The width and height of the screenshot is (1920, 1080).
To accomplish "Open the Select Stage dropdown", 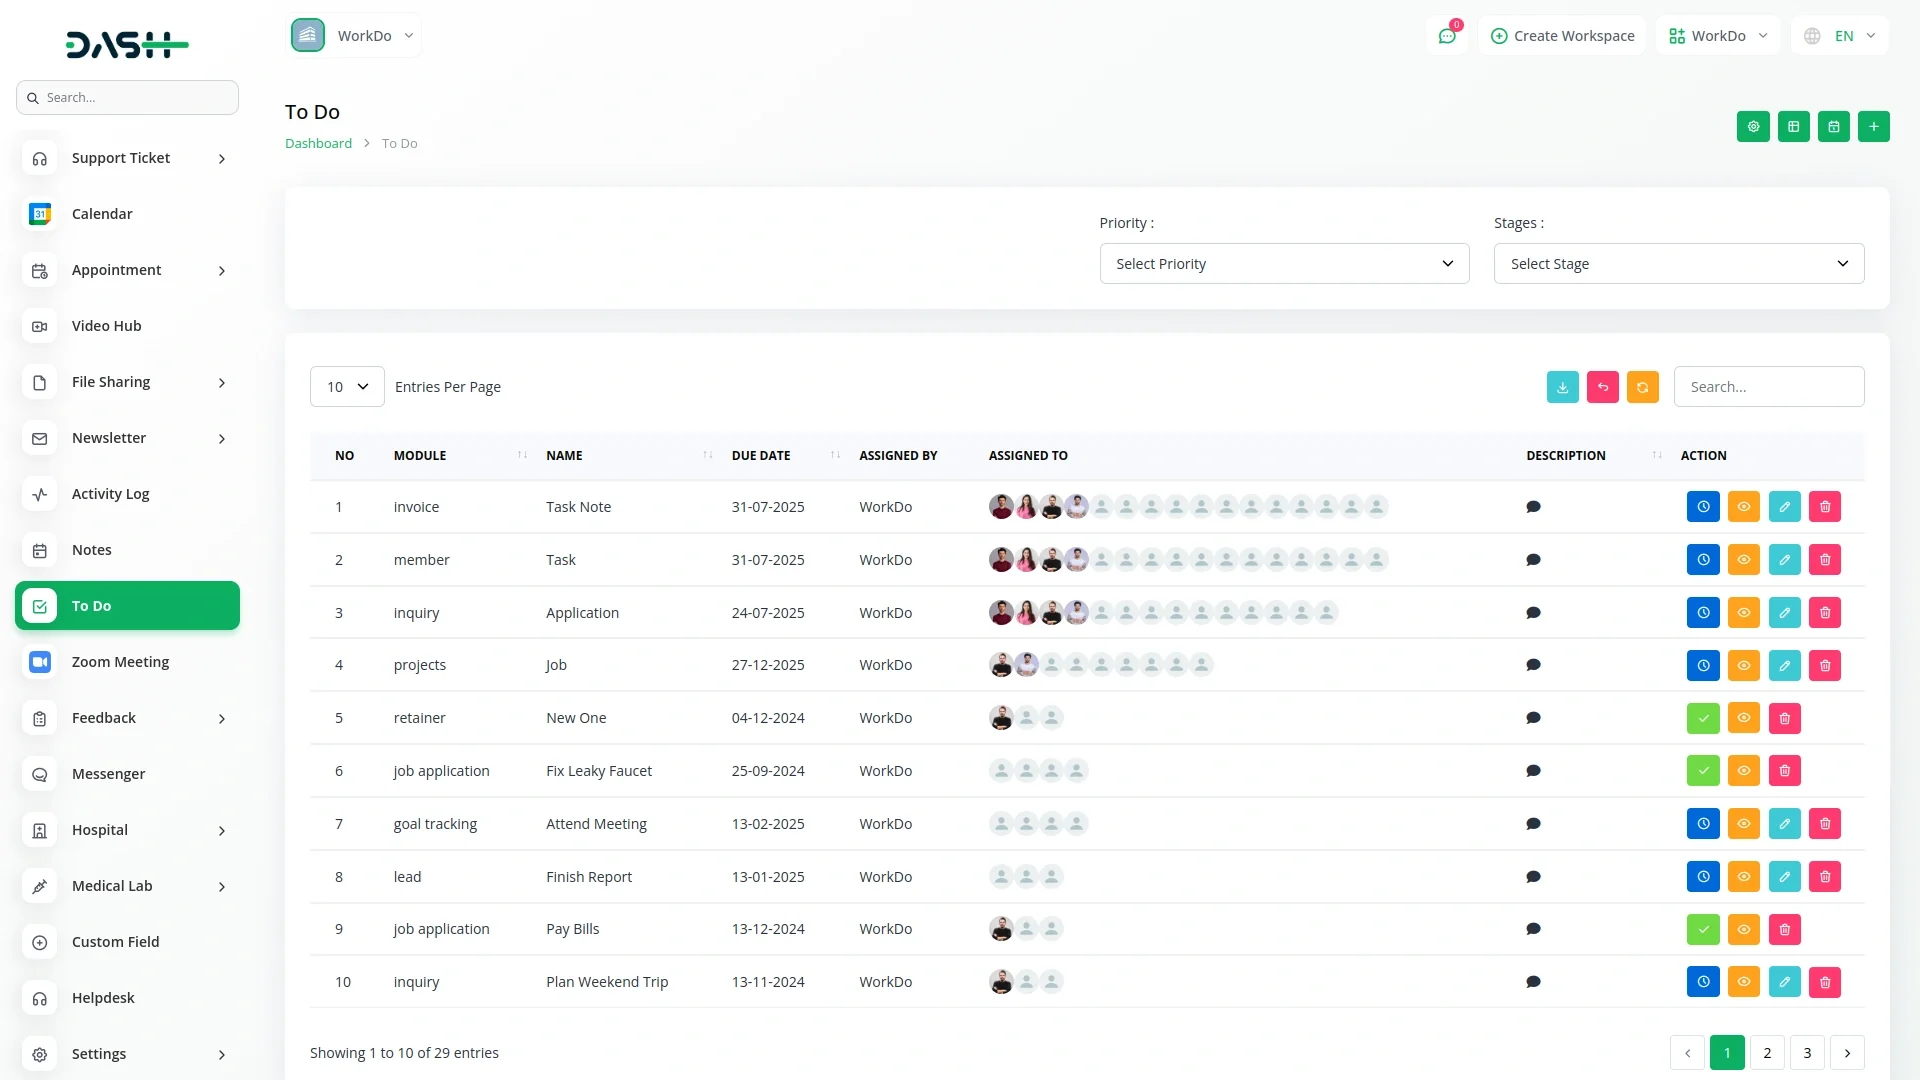I will pyautogui.click(x=1678, y=264).
